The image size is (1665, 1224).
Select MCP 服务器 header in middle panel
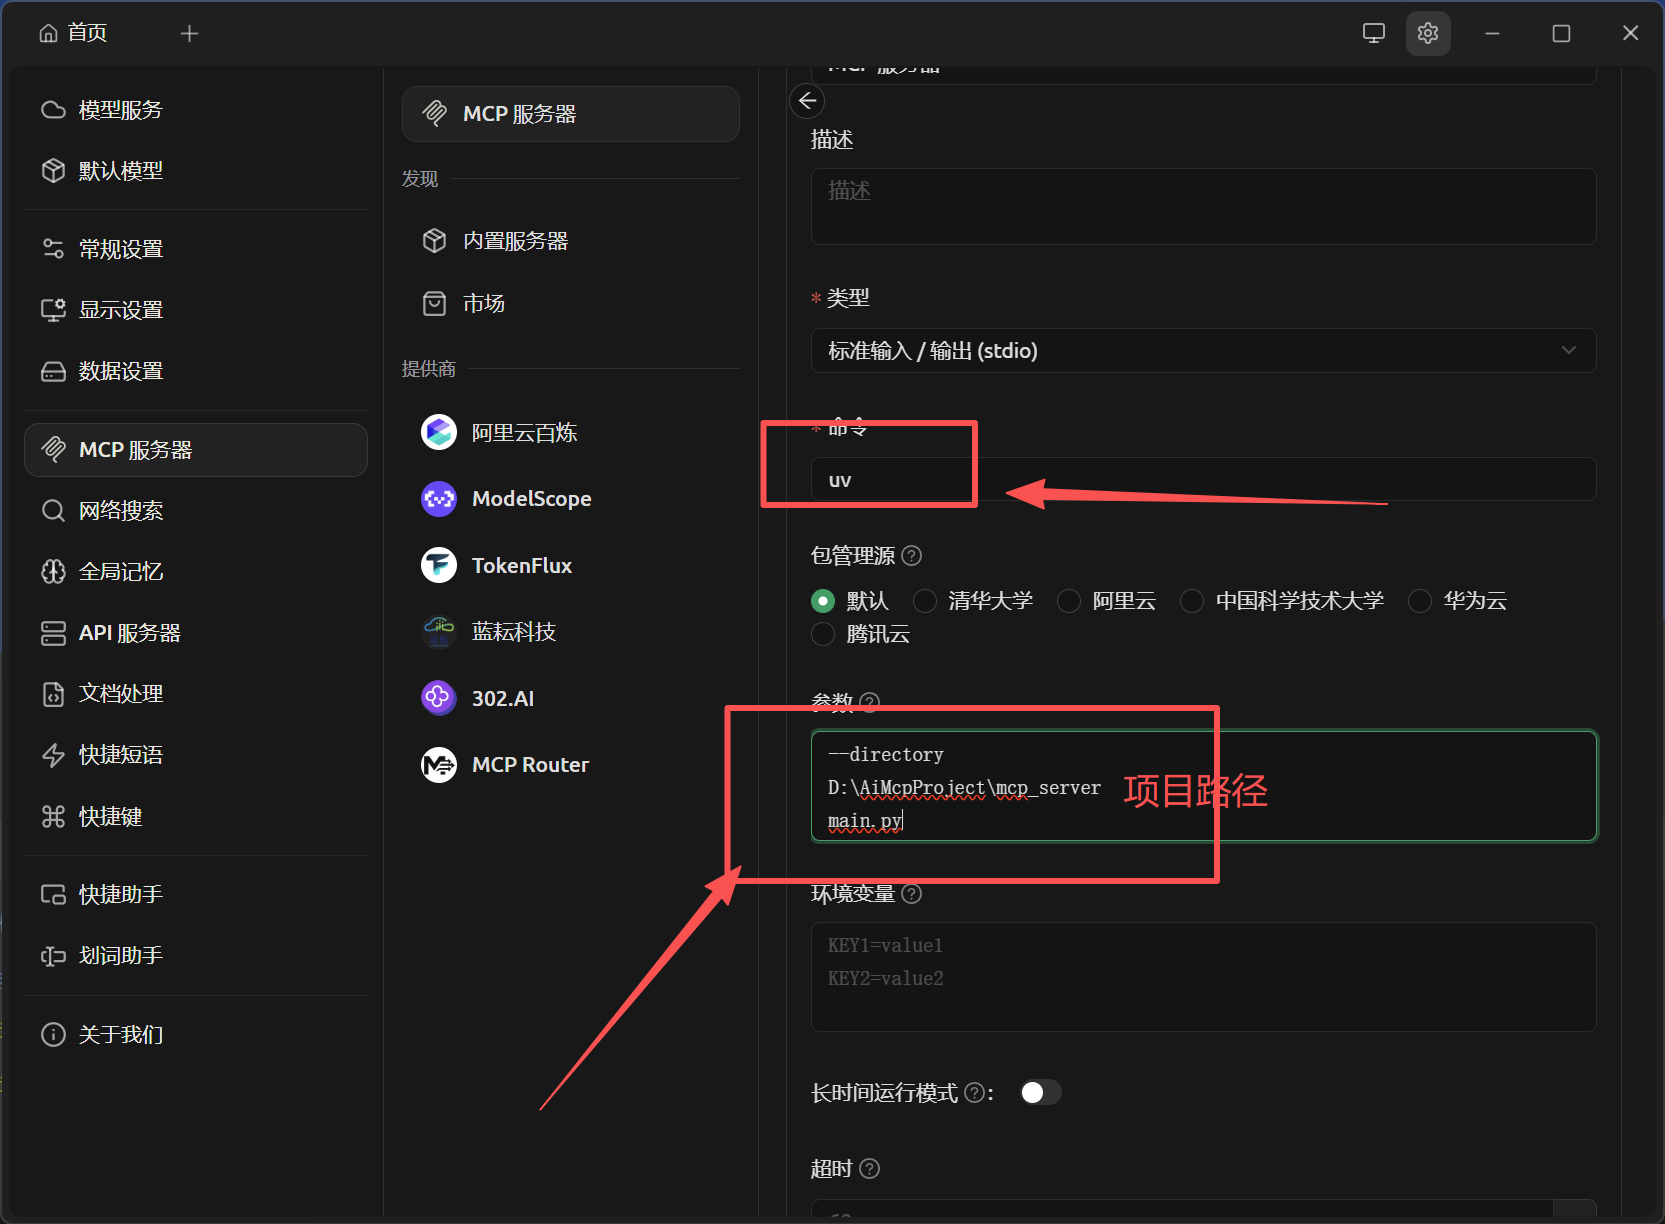pyautogui.click(x=571, y=114)
